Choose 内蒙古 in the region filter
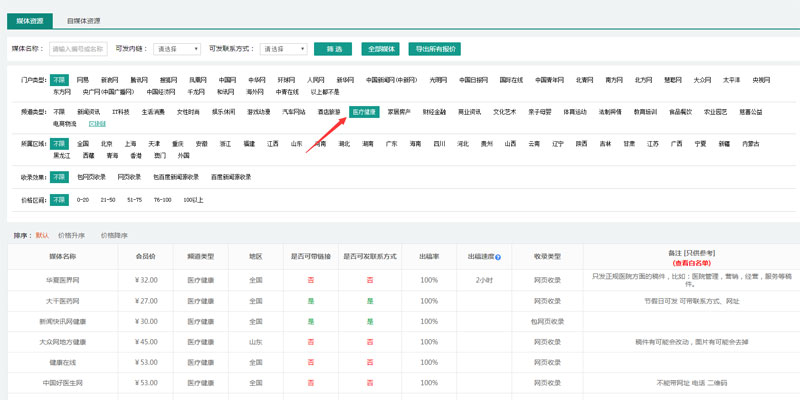Screen dimensions: 800x400 coord(751,144)
